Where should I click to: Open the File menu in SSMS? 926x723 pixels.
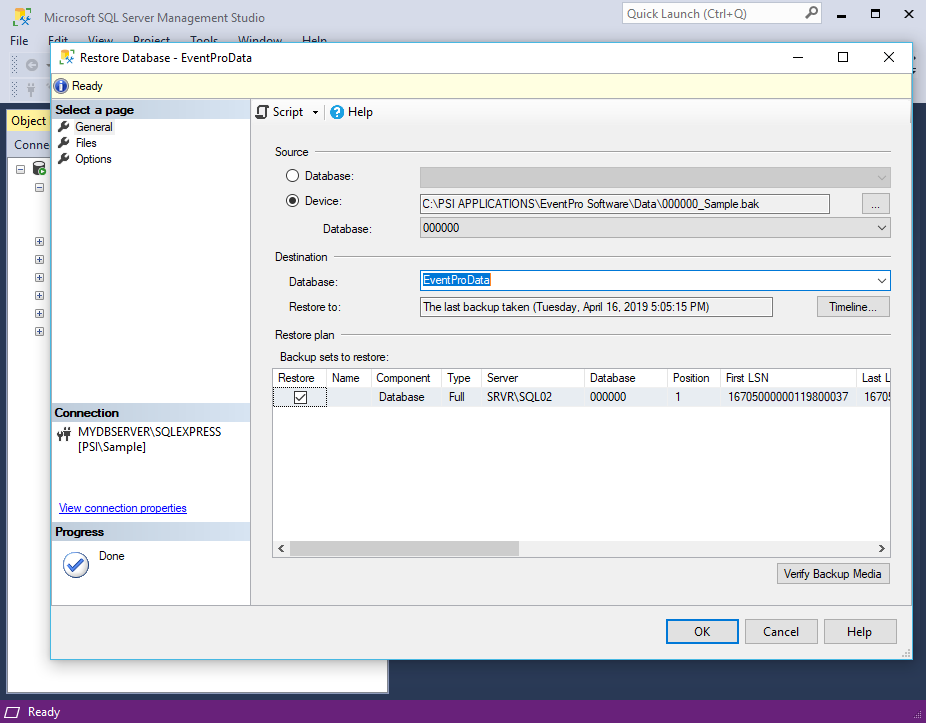(x=19, y=41)
